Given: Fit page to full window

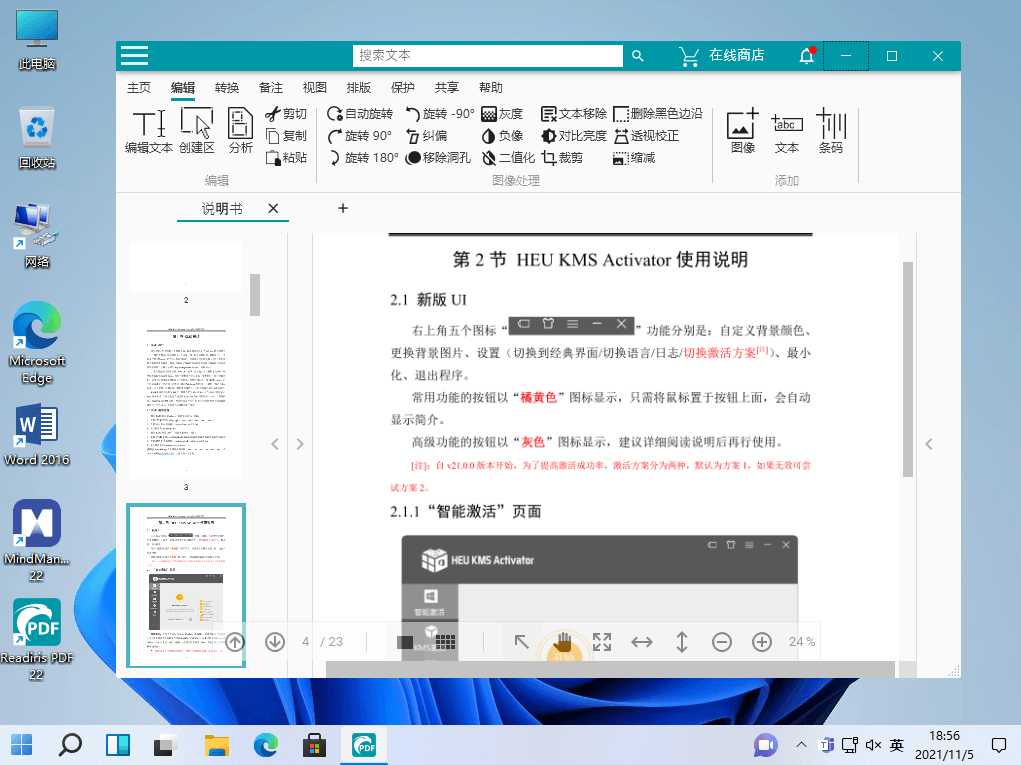Looking at the screenshot, I should point(602,642).
